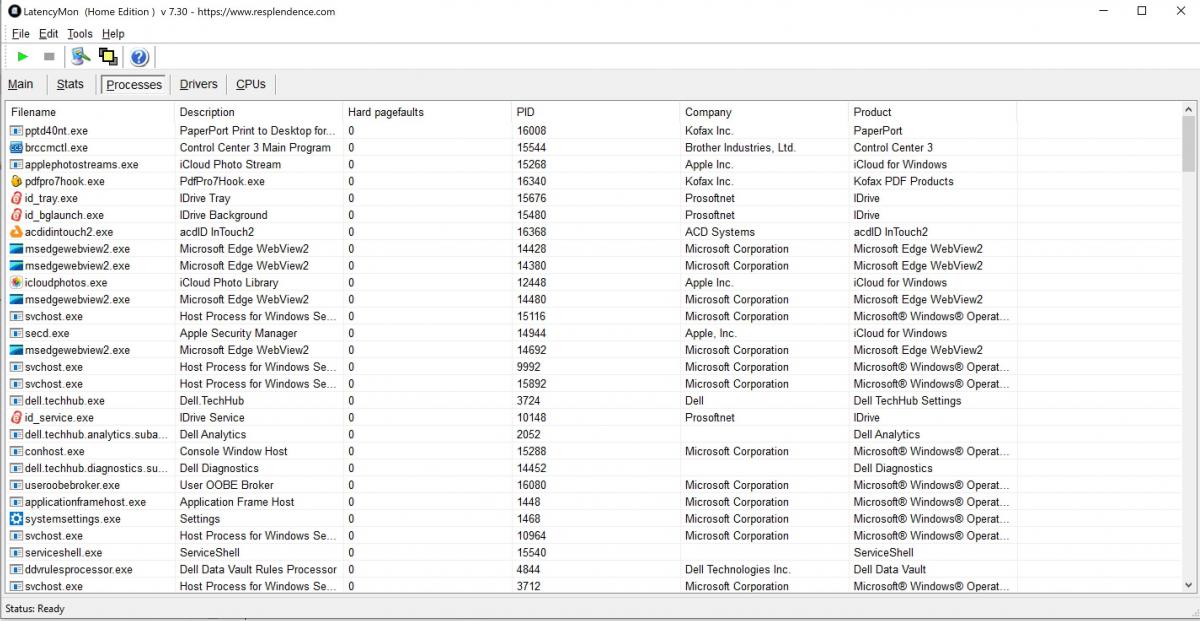Select the dell.techhub.diagnostics.su... filename
This screenshot has height=621, width=1200.
97,469
